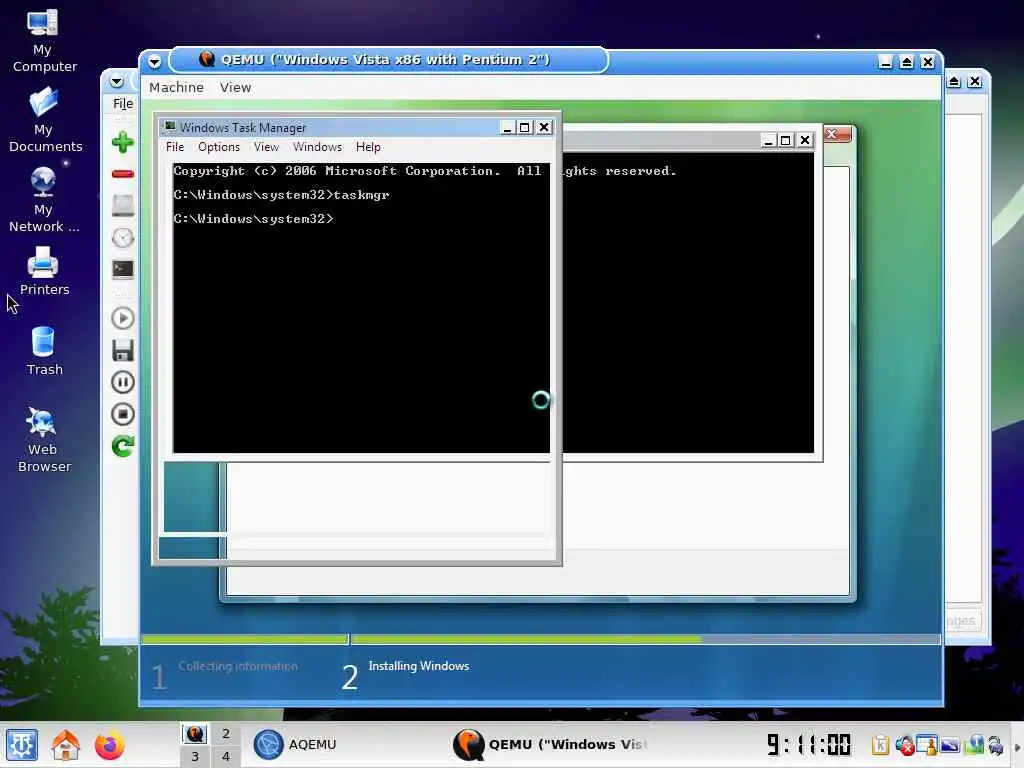Stop the VM with the stop icon
The image size is (1024, 768).
(123, 414)
